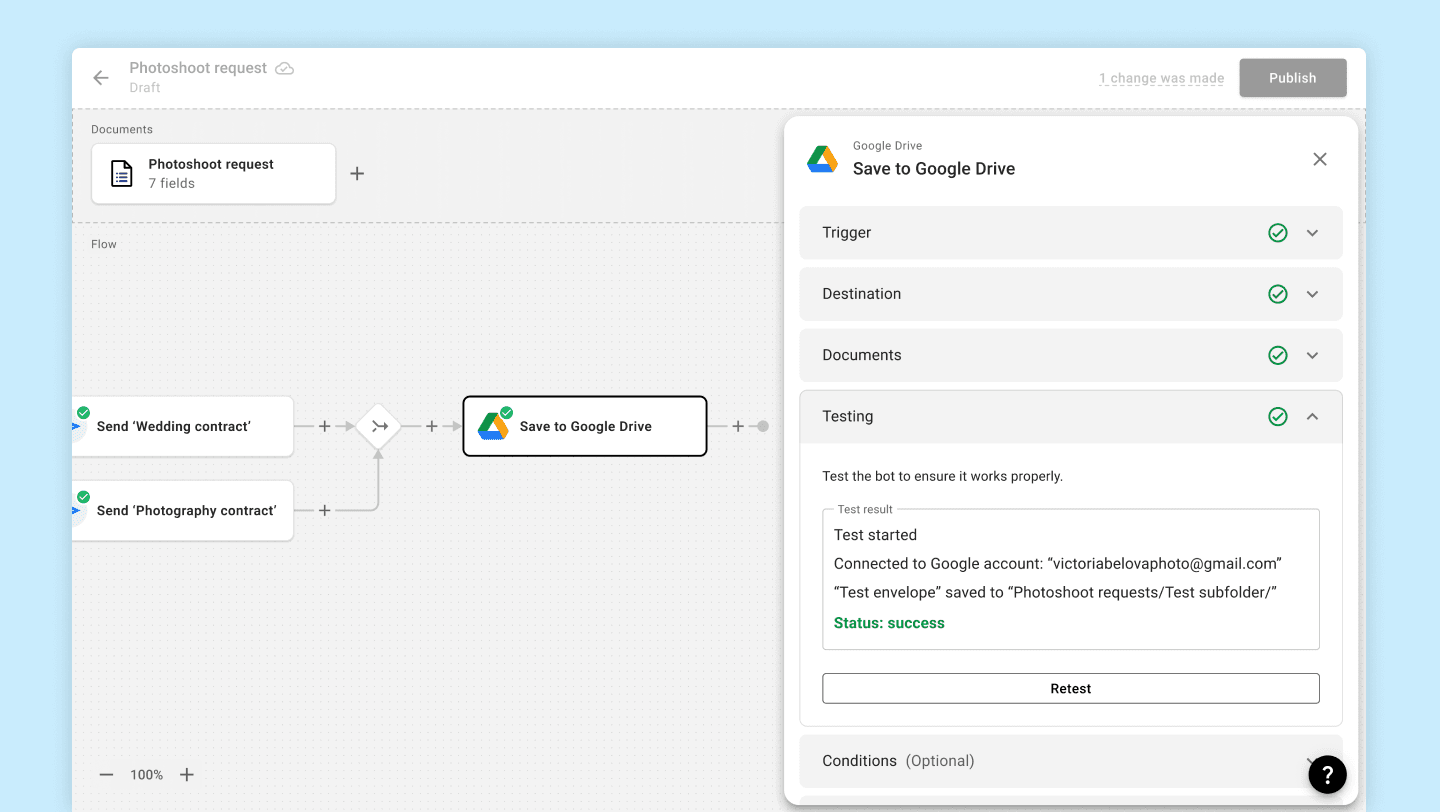This screenshot has width=1440, height=812.
Task: Collapse the Testing section chevron
Action: tap(1313, 416)
